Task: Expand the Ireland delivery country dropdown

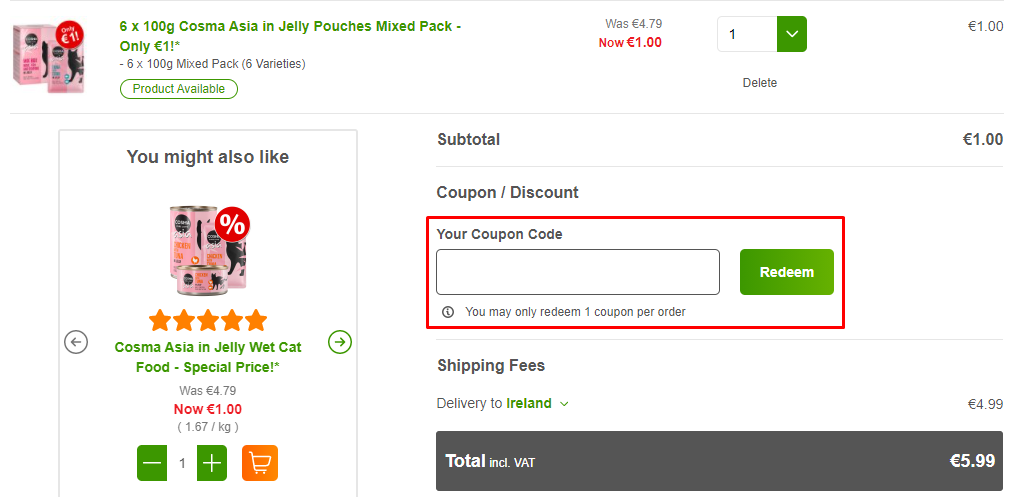Action: tap(564, 404)
